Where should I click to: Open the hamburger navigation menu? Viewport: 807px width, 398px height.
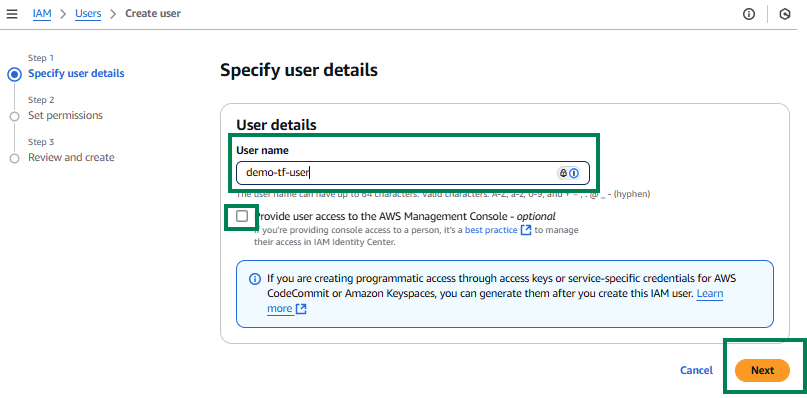tap(12, 14)
